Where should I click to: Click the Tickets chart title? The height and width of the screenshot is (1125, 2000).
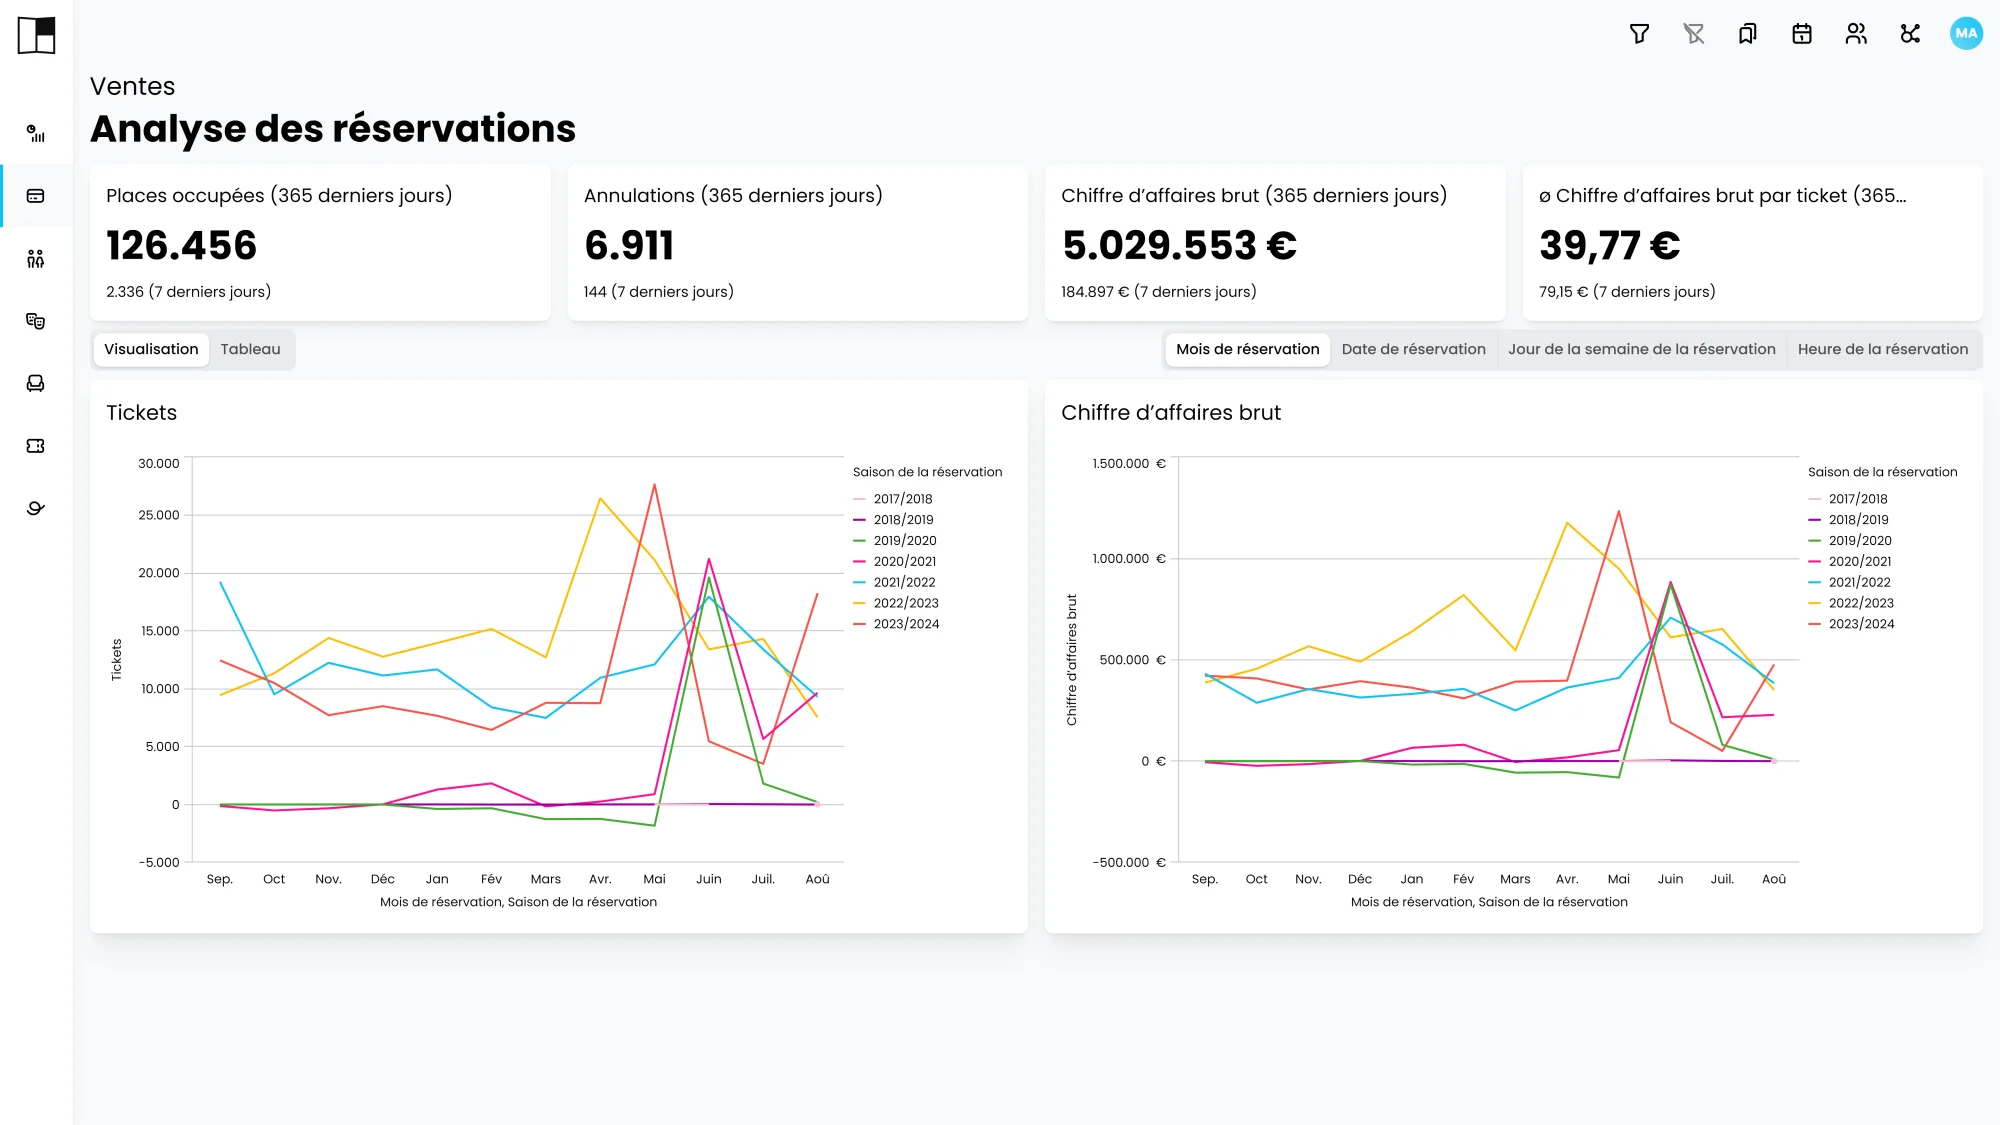[141, 413]
